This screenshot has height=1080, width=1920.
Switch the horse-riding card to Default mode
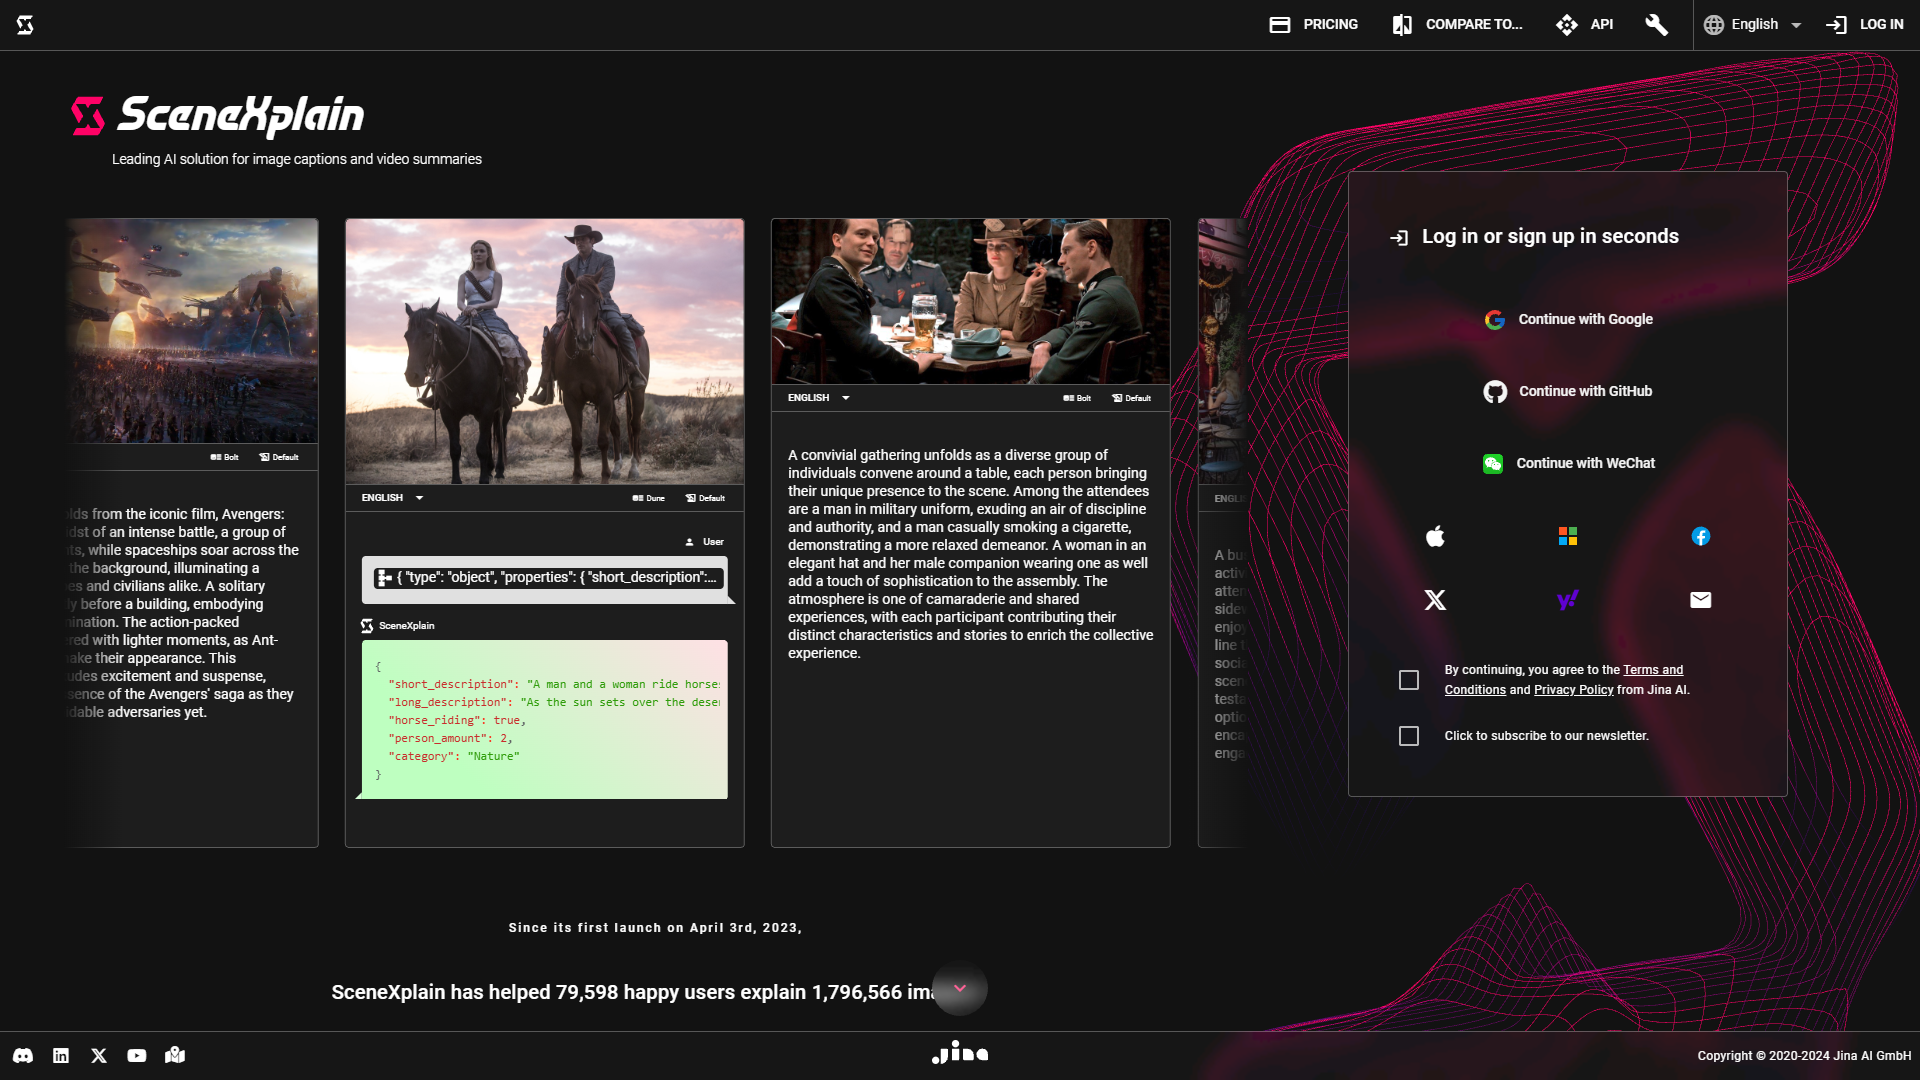(703, 497)
